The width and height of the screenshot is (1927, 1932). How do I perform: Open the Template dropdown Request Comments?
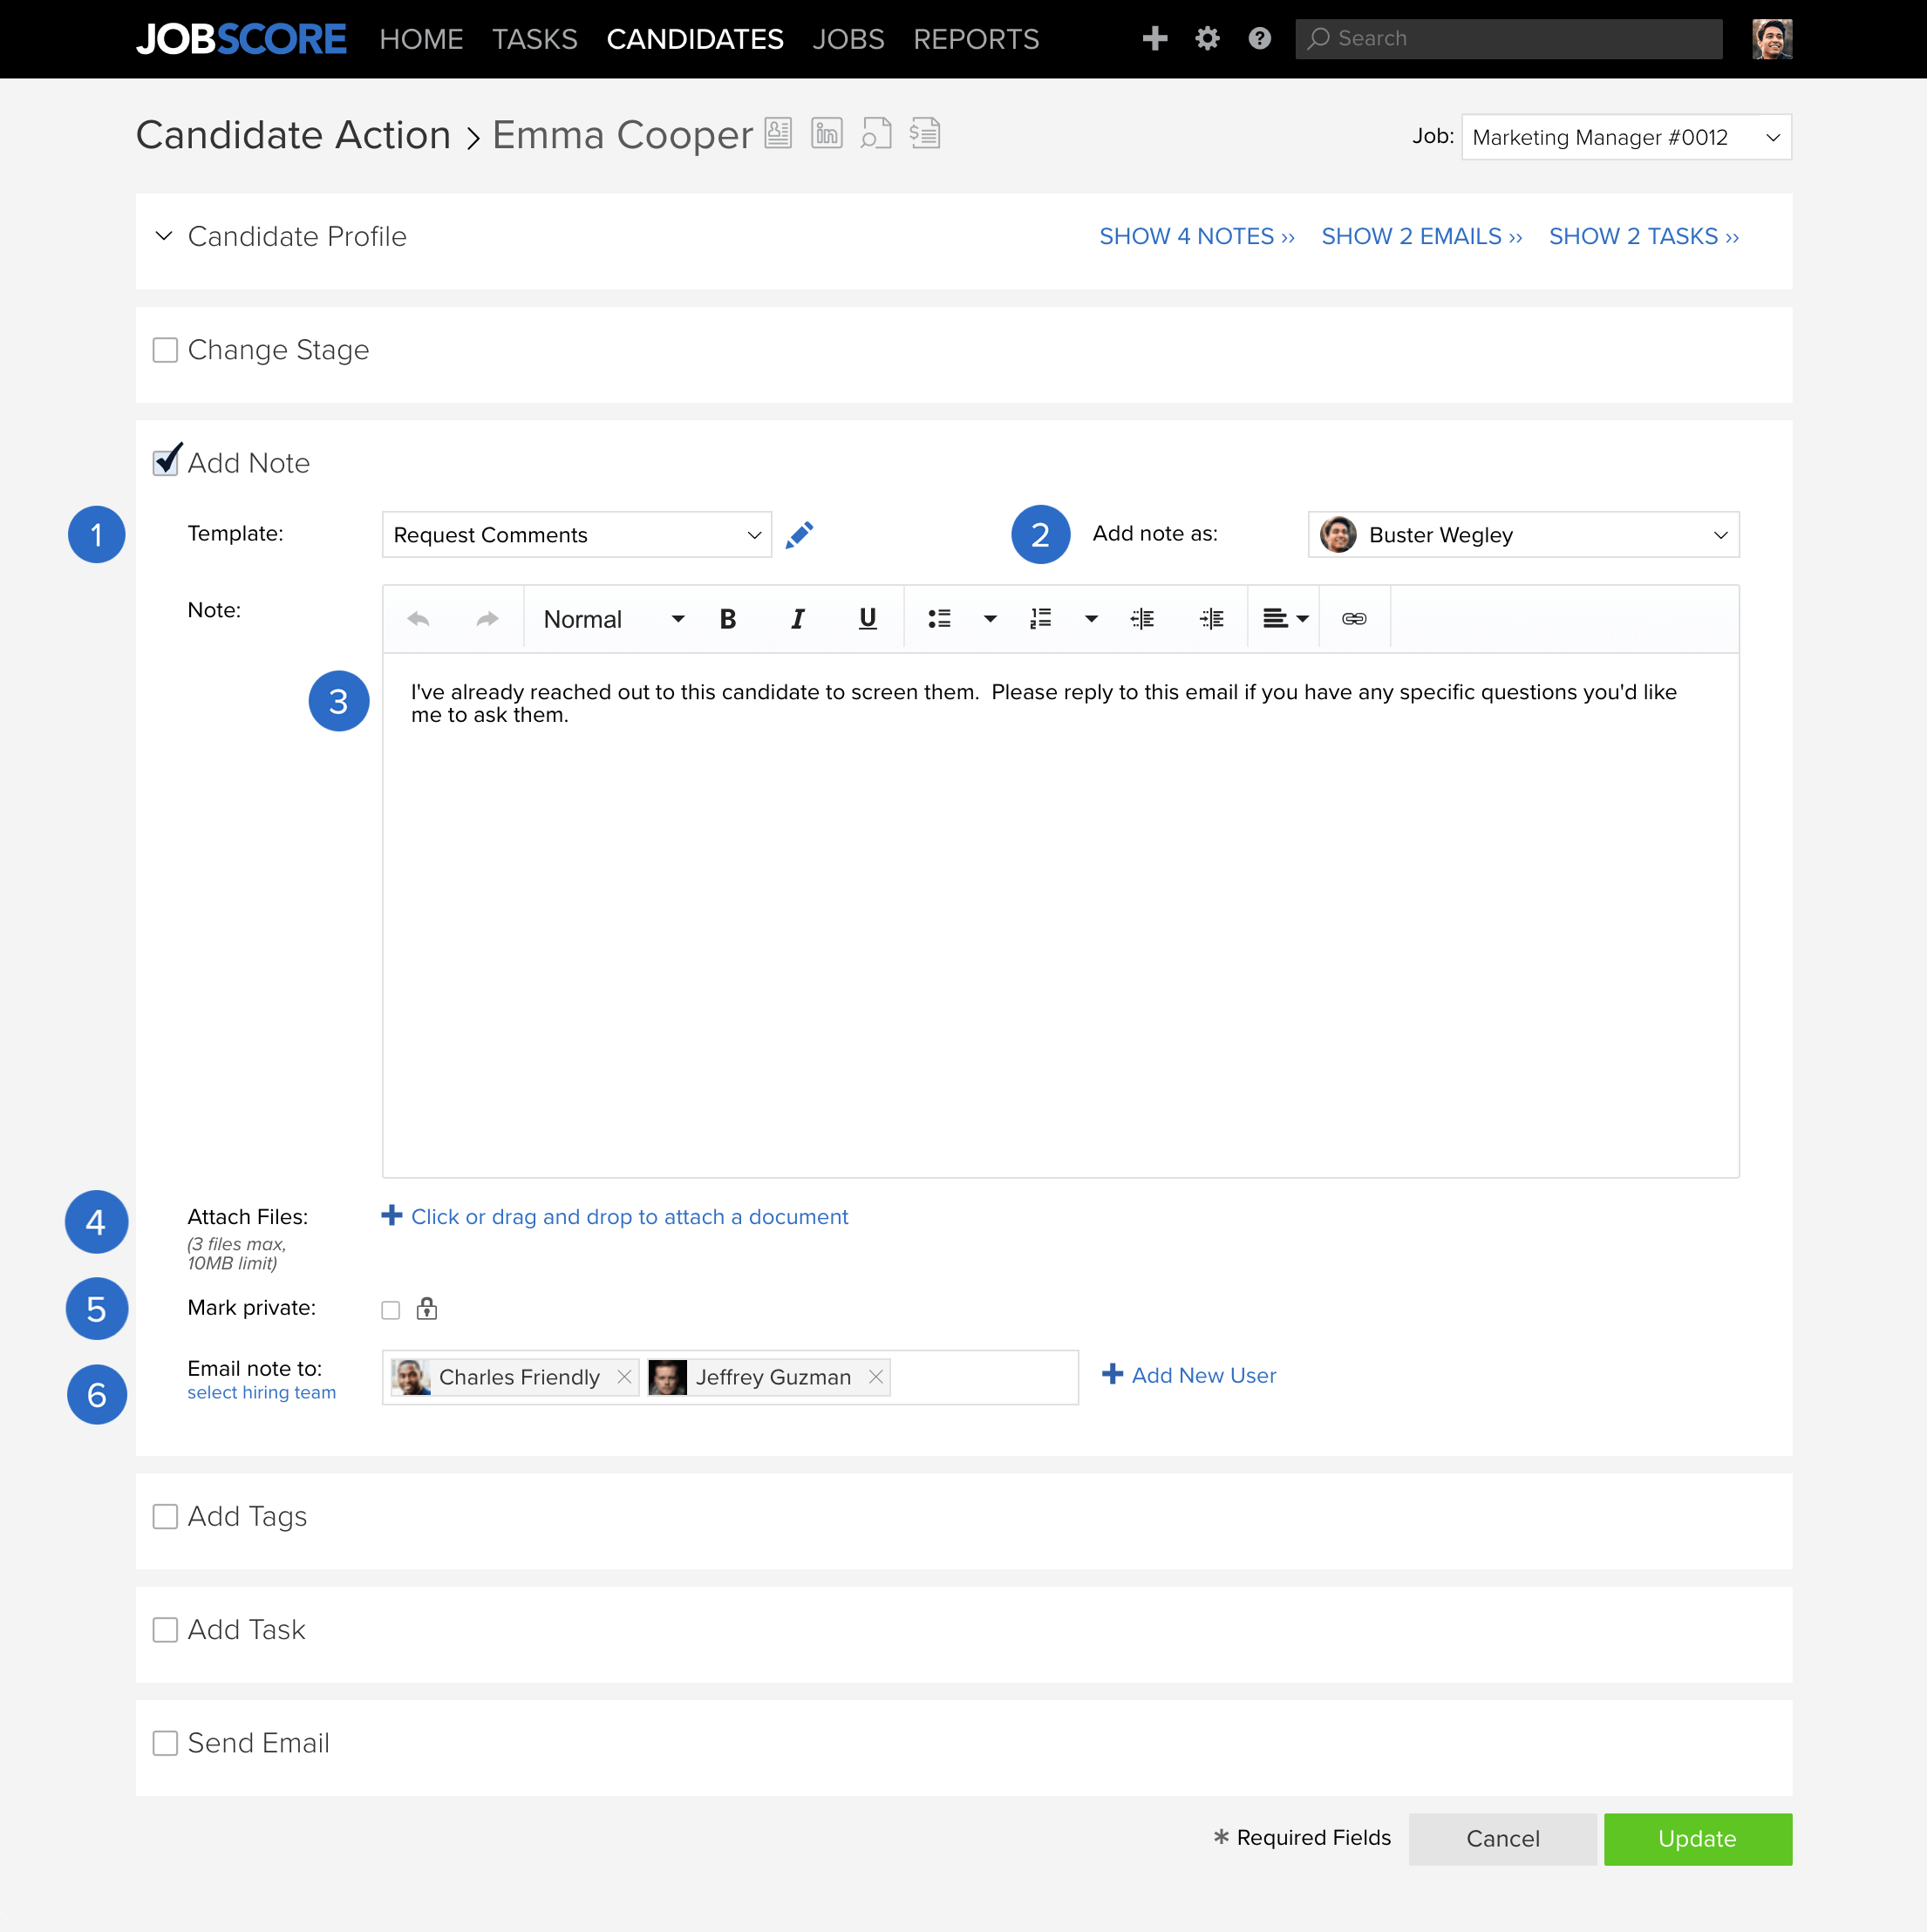click(x=576, y=535)
